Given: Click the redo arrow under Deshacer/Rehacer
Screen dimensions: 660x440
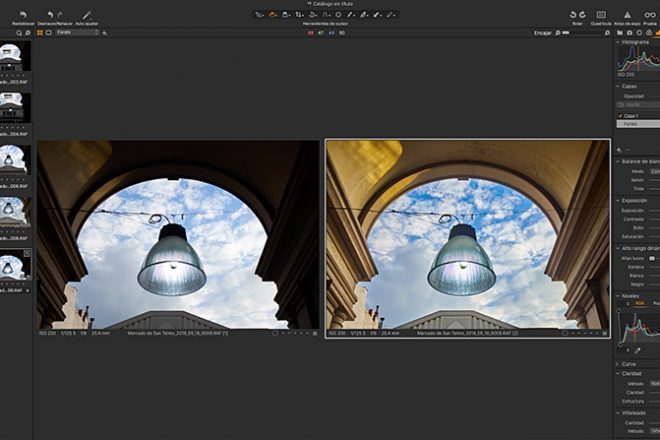Looking at the screenshot, I should (60, 15).
